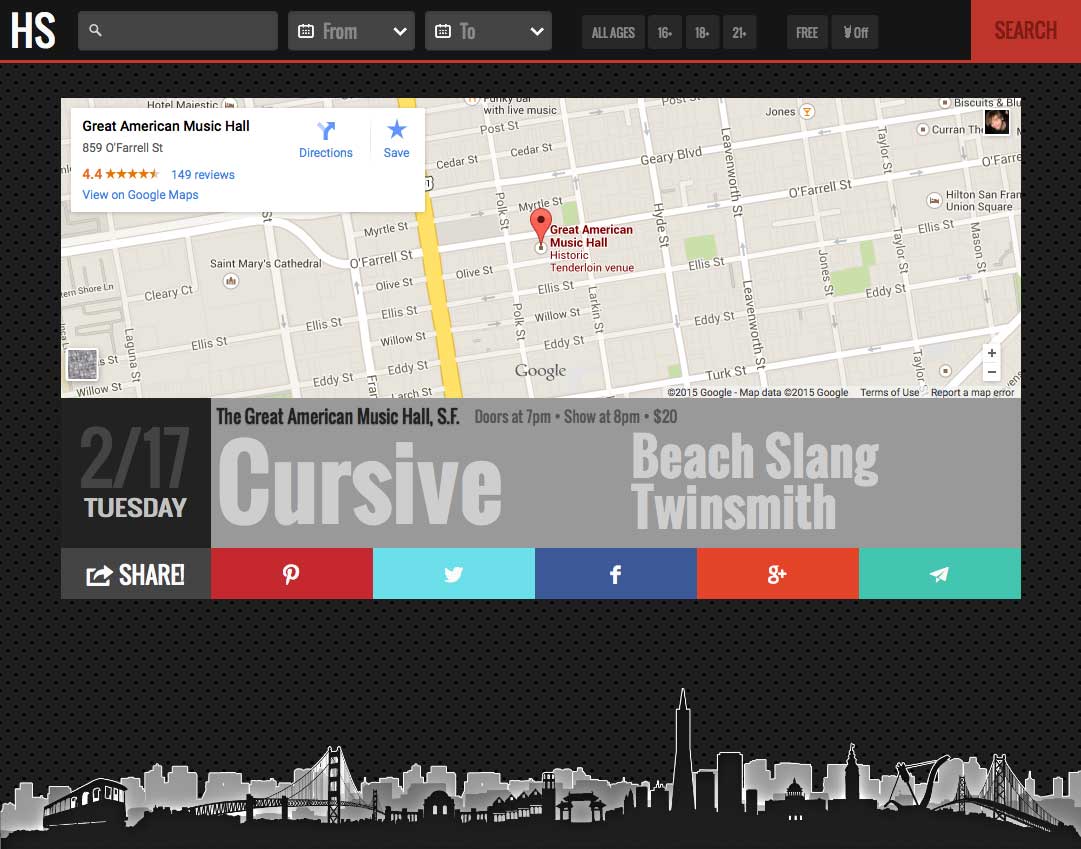This screenshot has width=1081, height=849.
Task: Click the red SEARCH button
Action: (x=1026, y=30)
